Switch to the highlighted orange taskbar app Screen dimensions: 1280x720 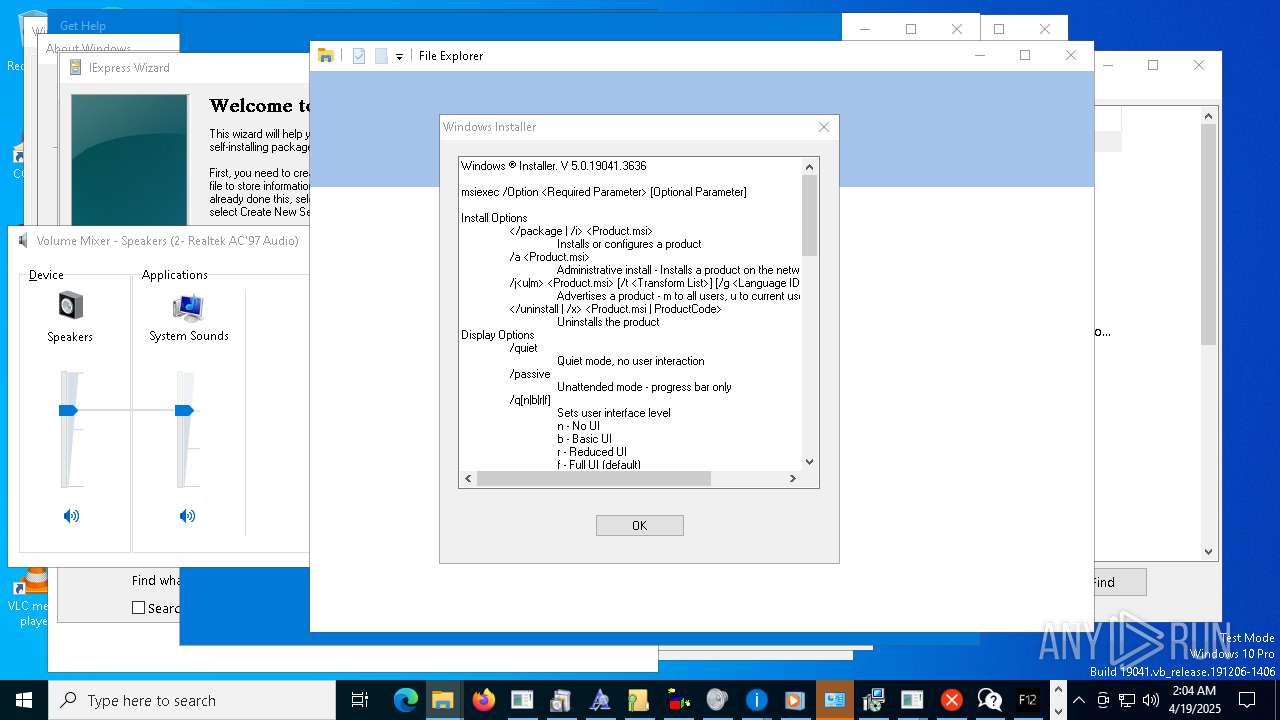point(834,700)
